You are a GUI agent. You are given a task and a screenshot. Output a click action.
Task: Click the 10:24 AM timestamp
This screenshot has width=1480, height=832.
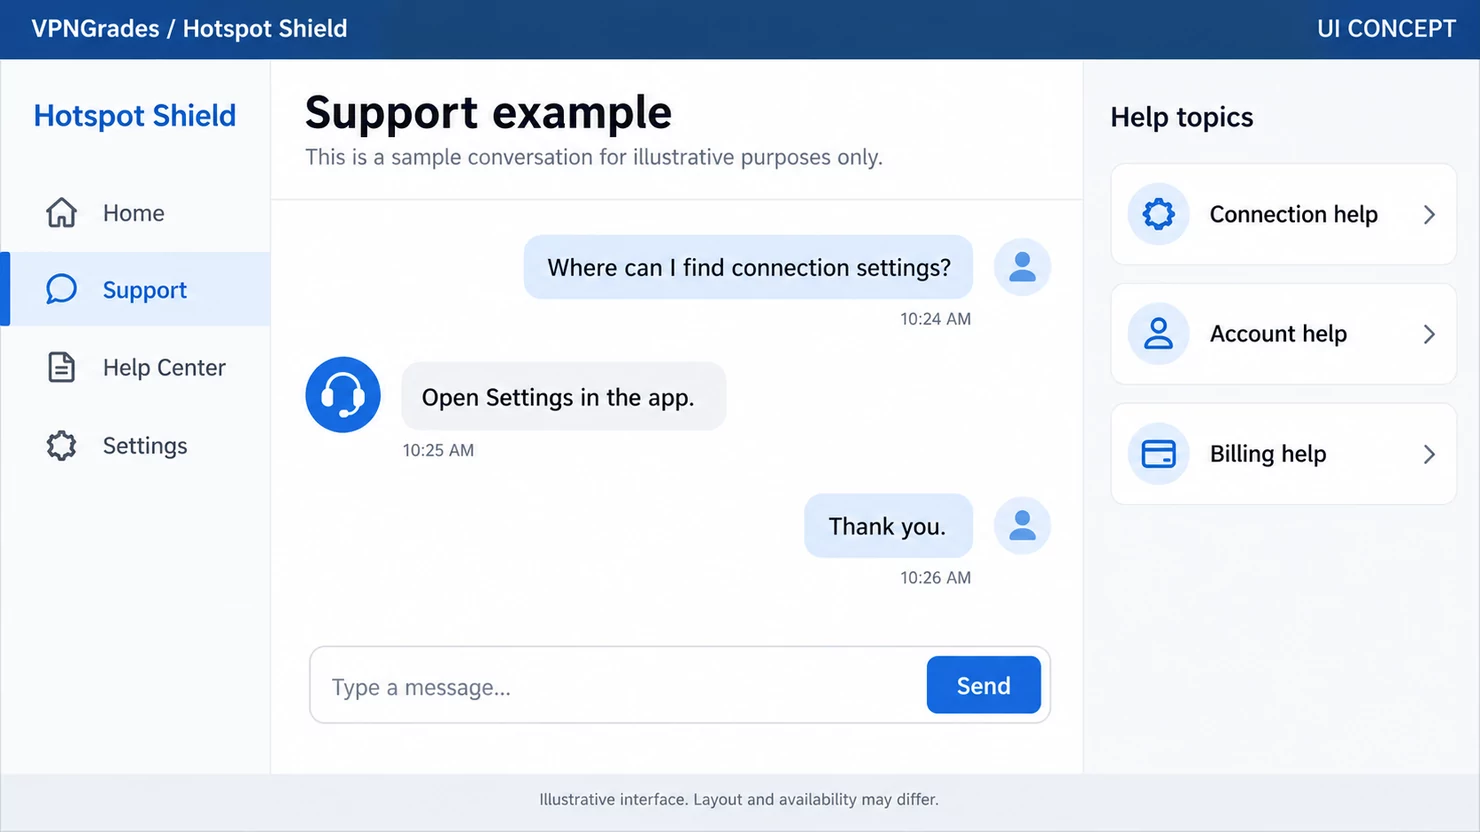click(935, 319)
